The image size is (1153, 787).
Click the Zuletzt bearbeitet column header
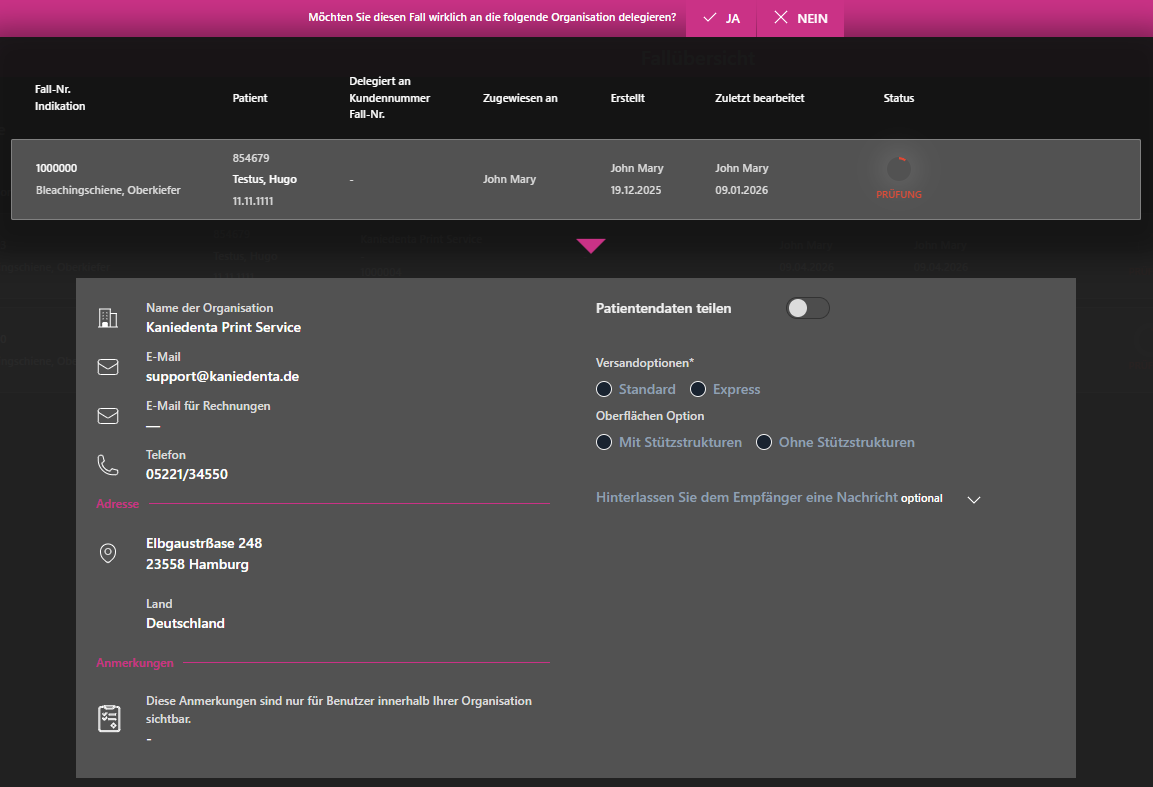click(x=759, y=98)
